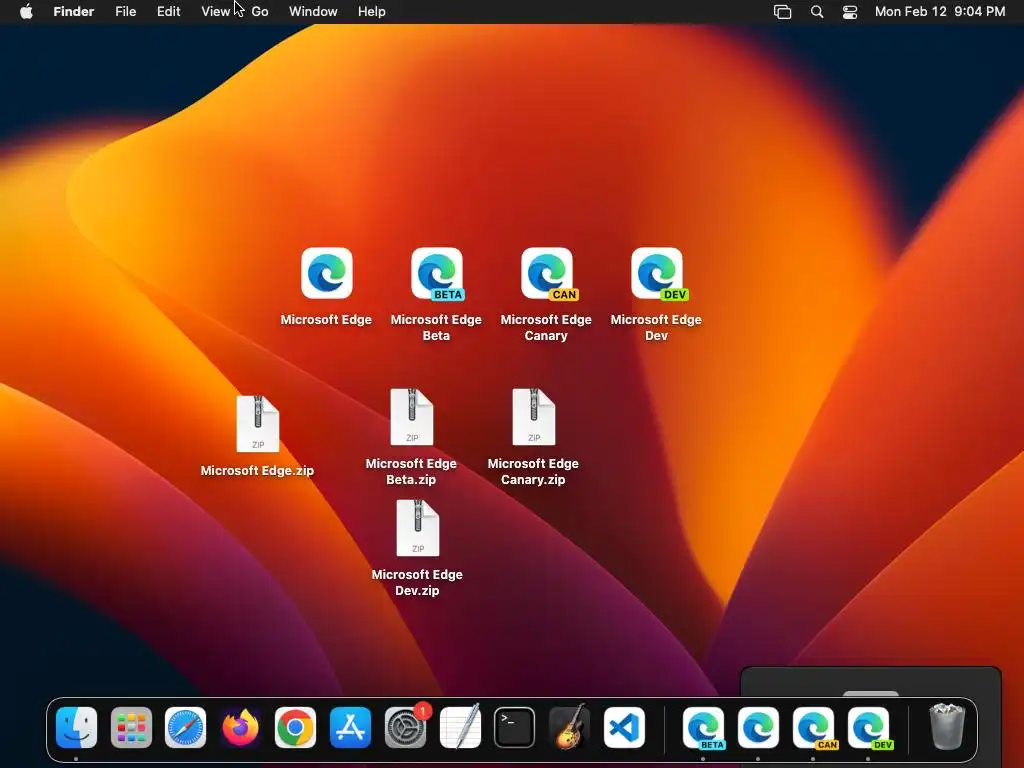Open TextEdit from the Dock
This screenshot has width=1024, height=768.
point(460,728)
